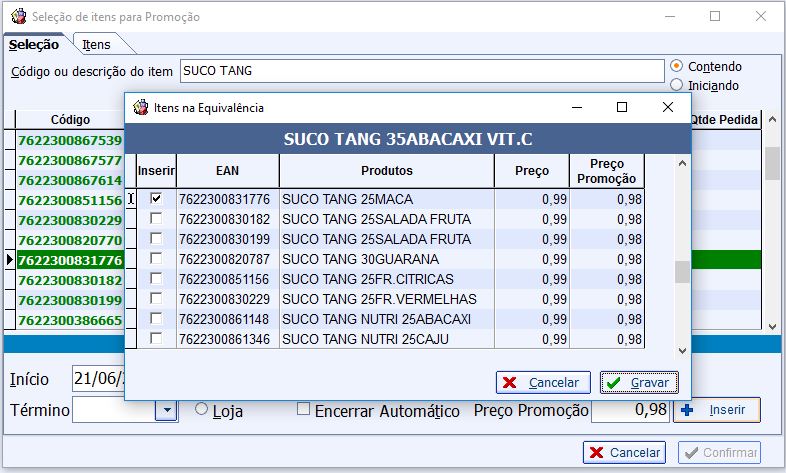Click the Preço Promoção column header

pyautogui.click(x=607, y=171)
